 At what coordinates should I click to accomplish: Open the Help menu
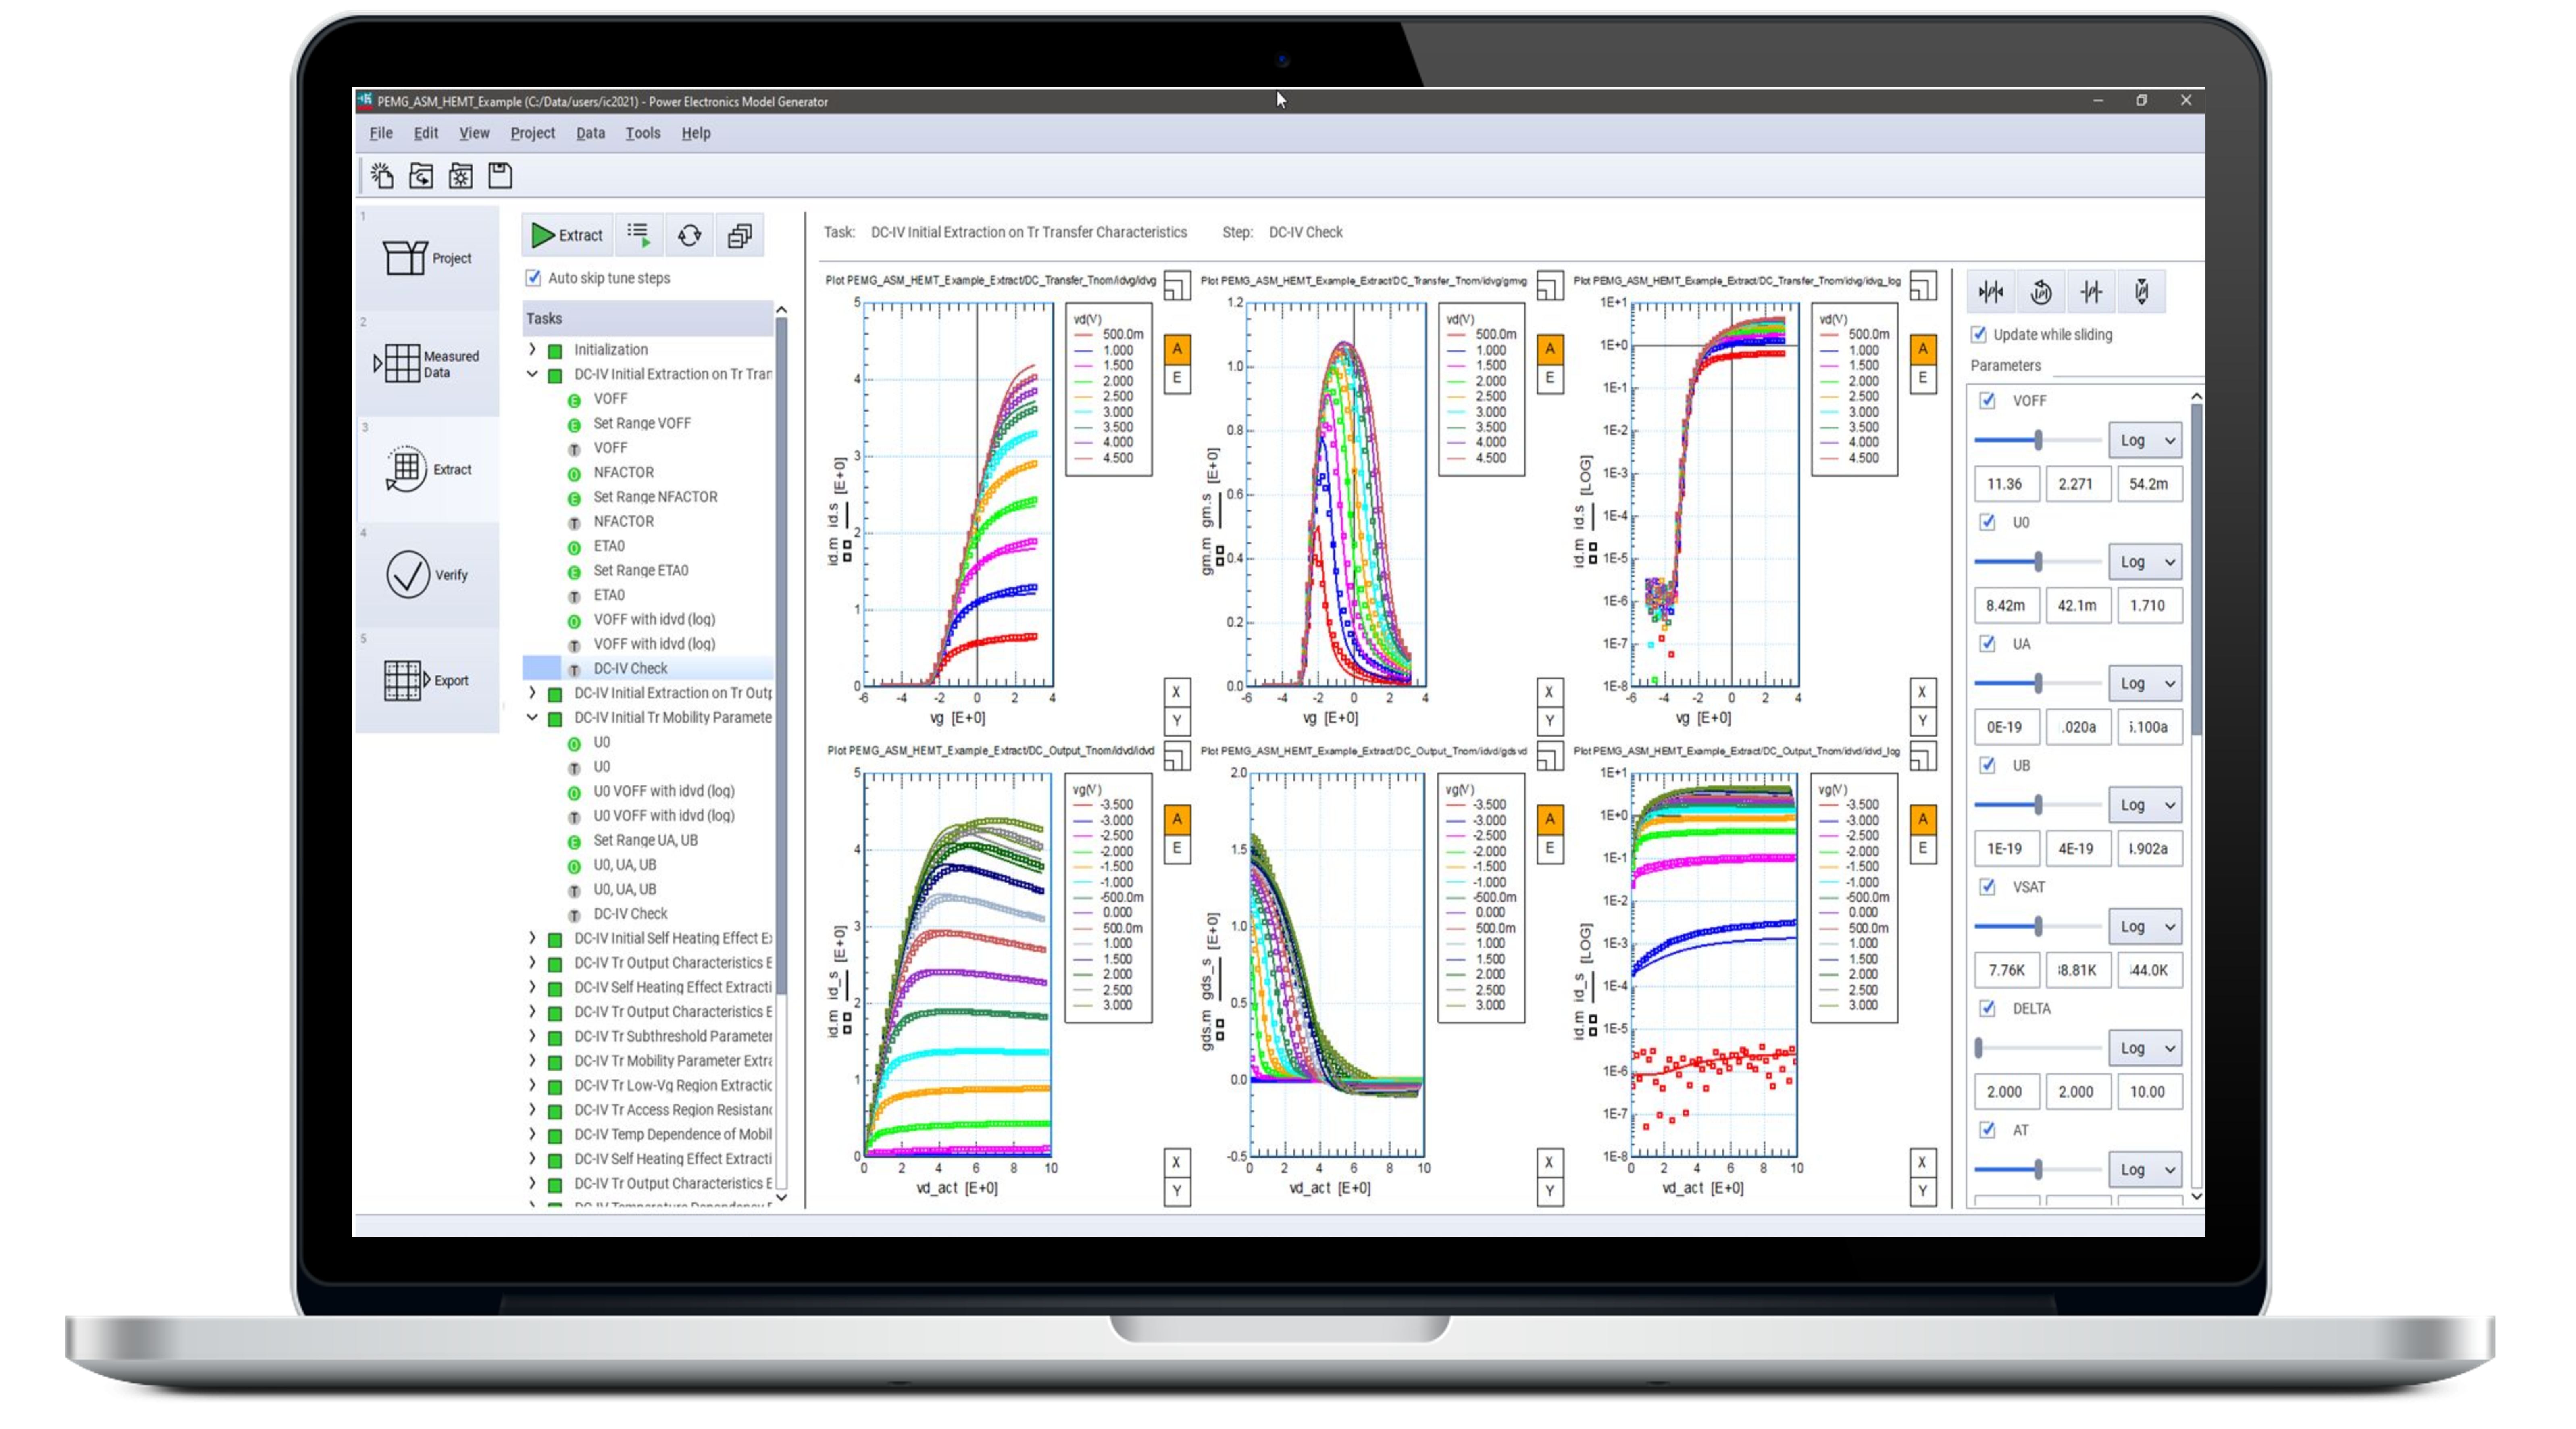point(696,133)
